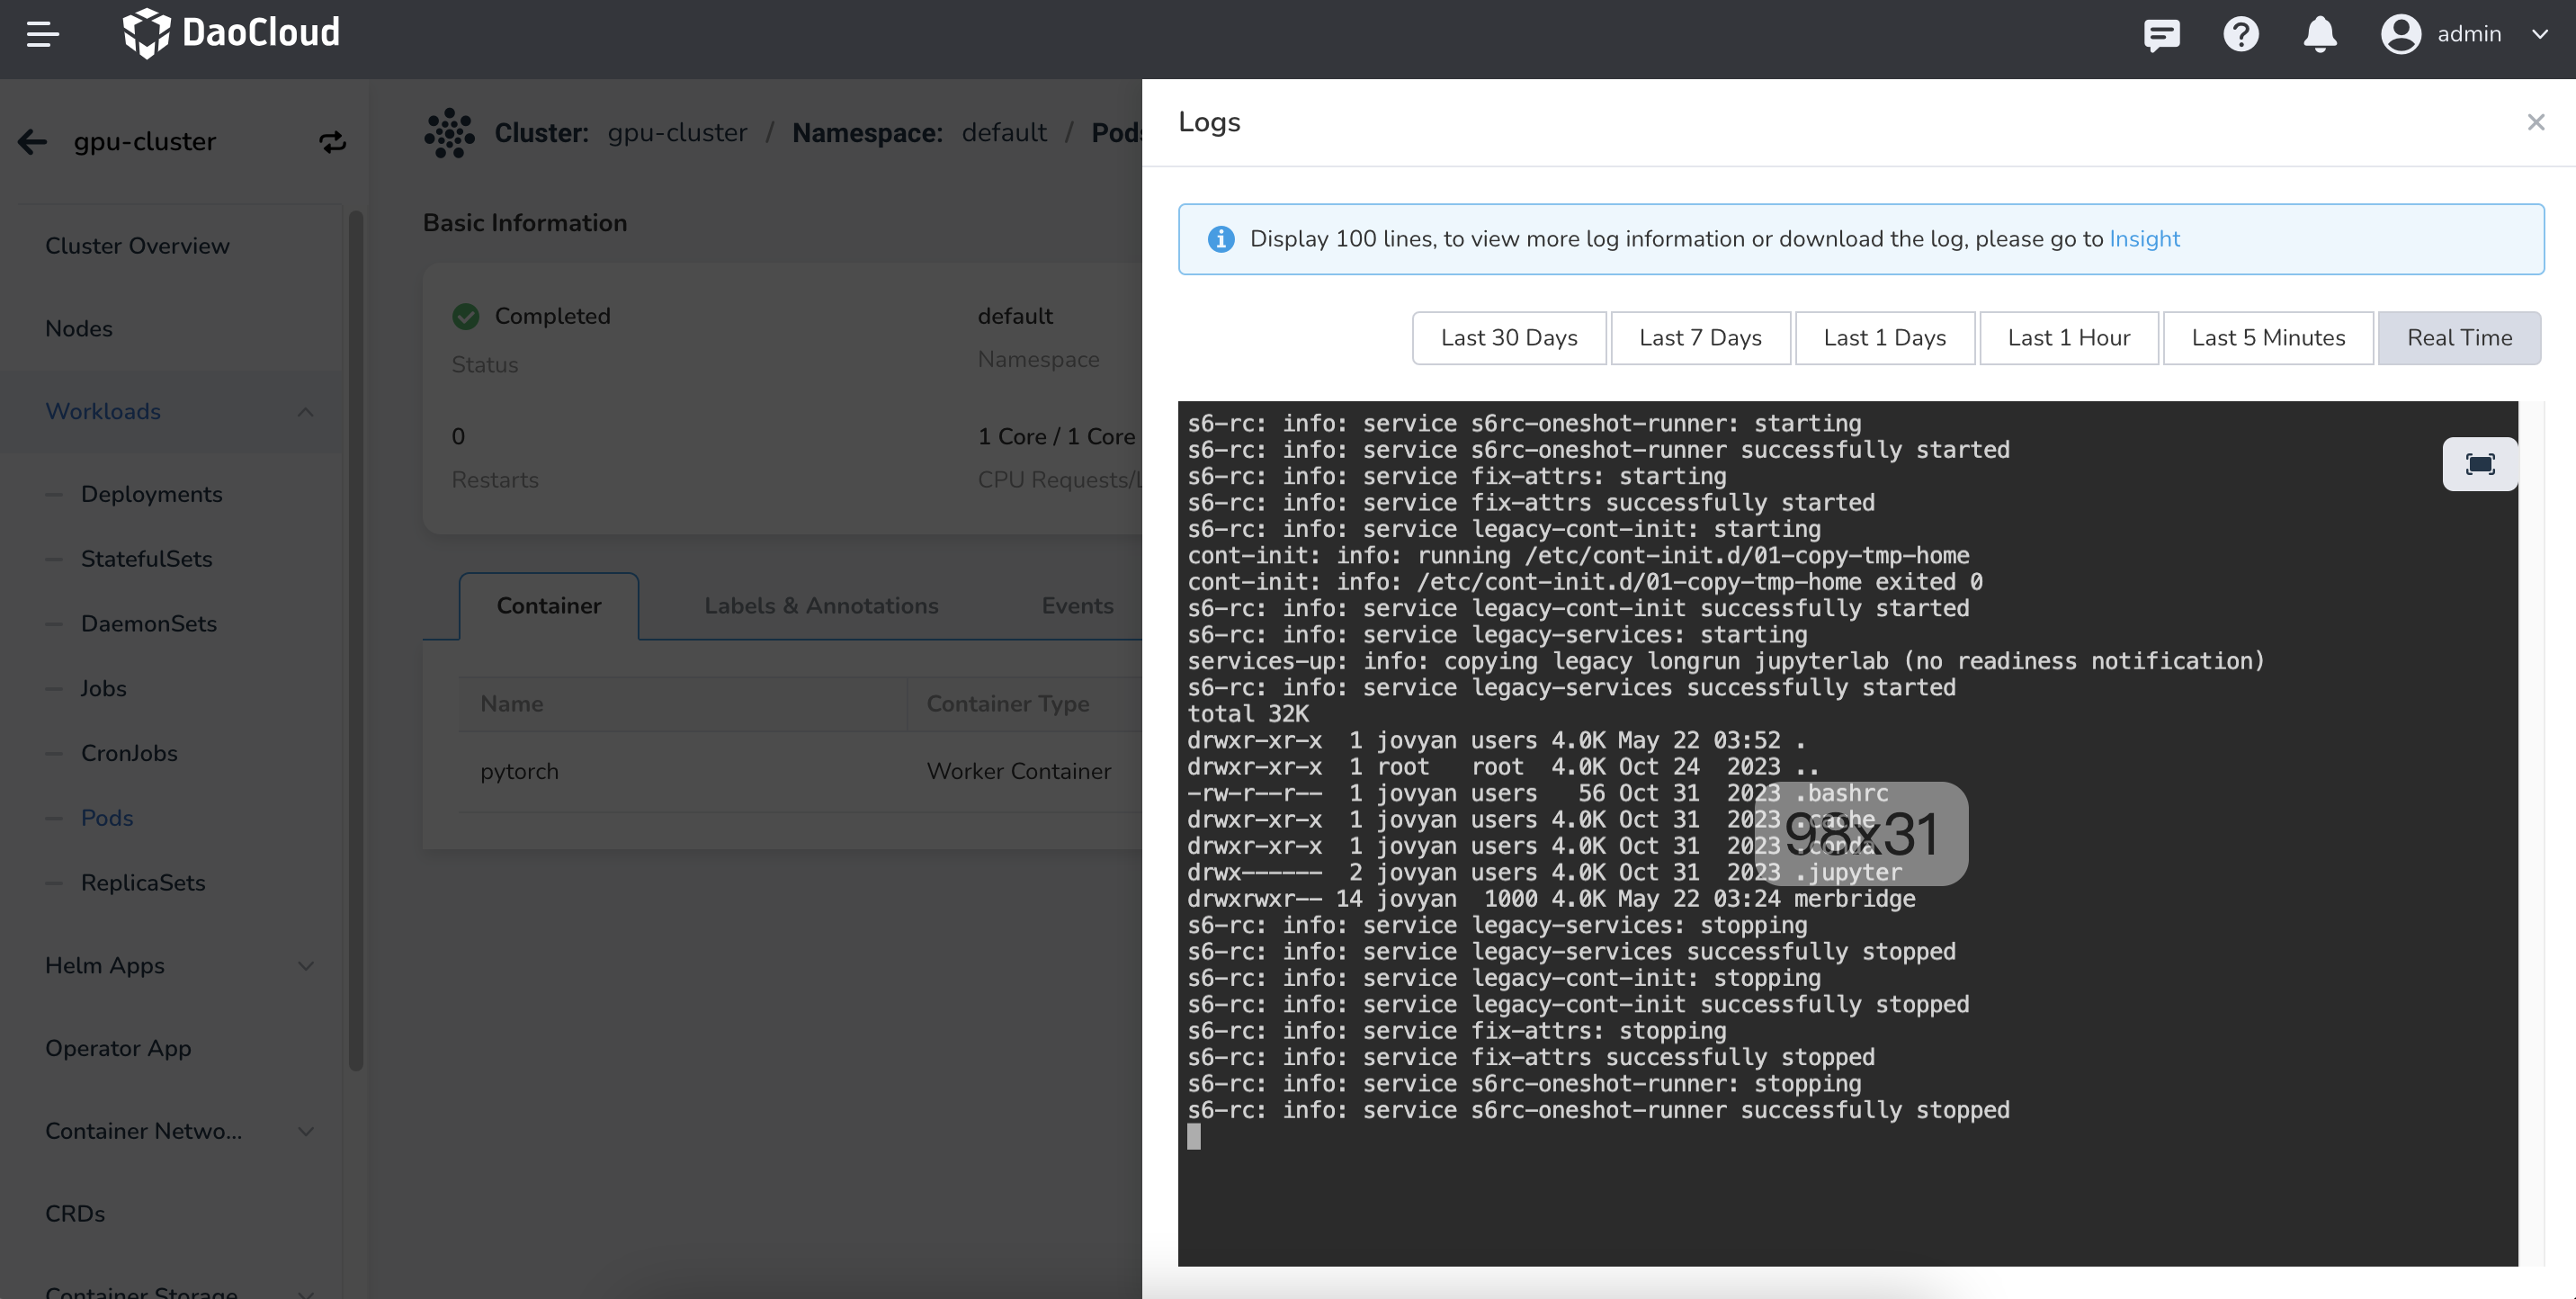The height and width of the screenshot is (1299, 2576).
Task: Select Last 30 Days log range
Action: pos(1508,338)
